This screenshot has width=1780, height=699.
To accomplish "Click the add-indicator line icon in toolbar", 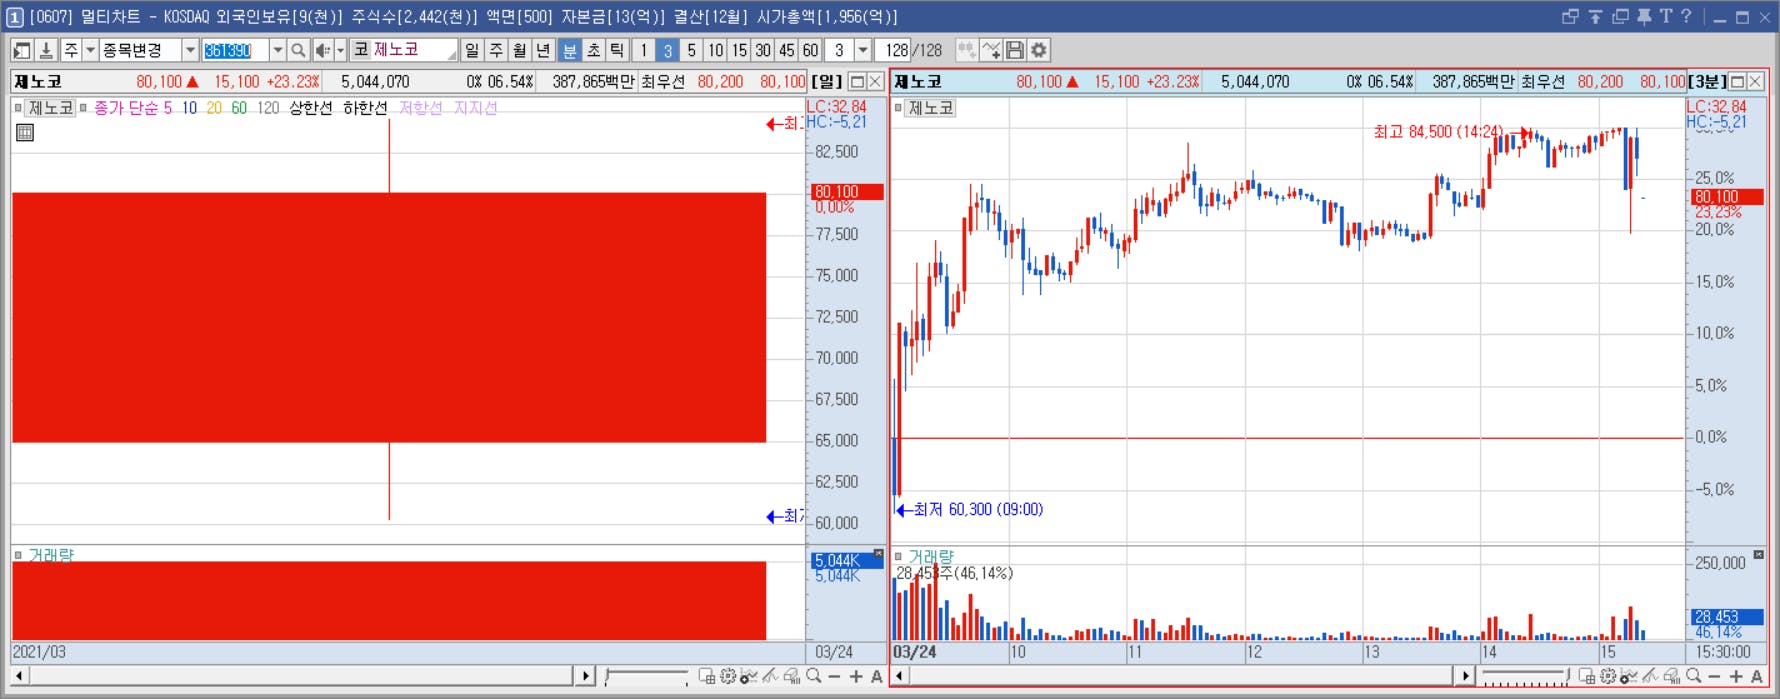I will (x=991, y=50).
